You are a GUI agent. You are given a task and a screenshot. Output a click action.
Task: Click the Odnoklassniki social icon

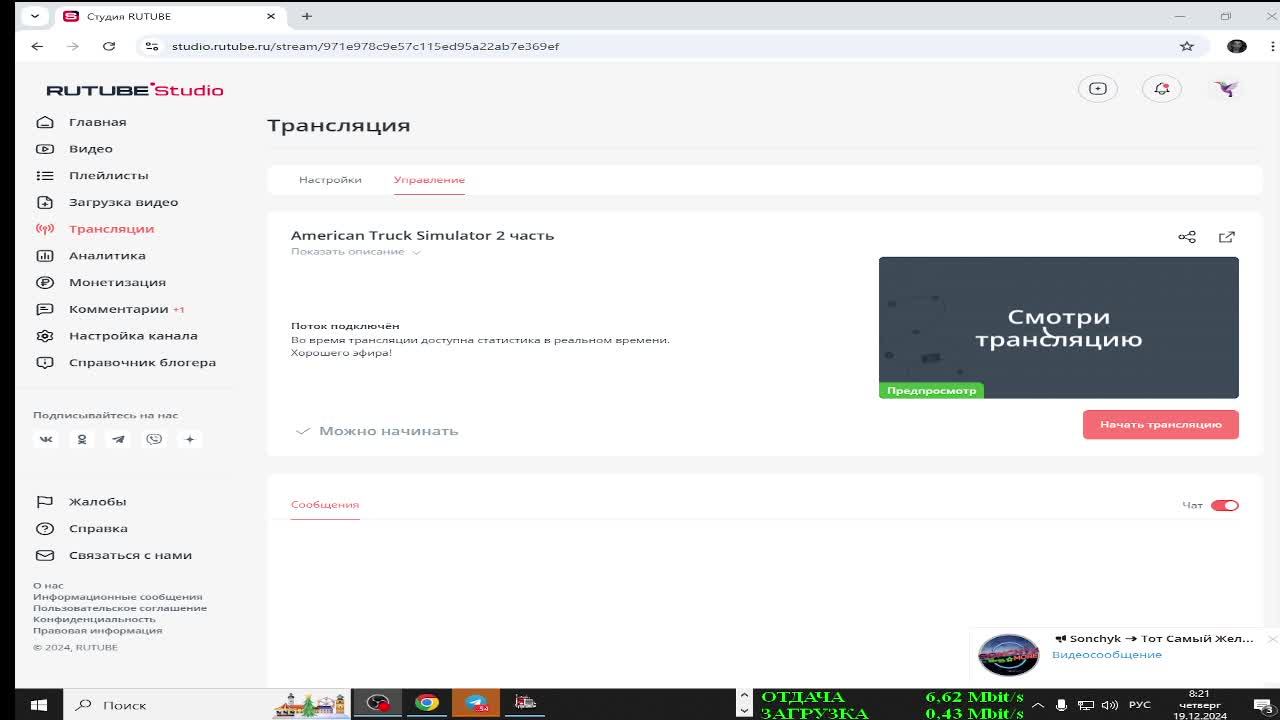tap(82, 439)
